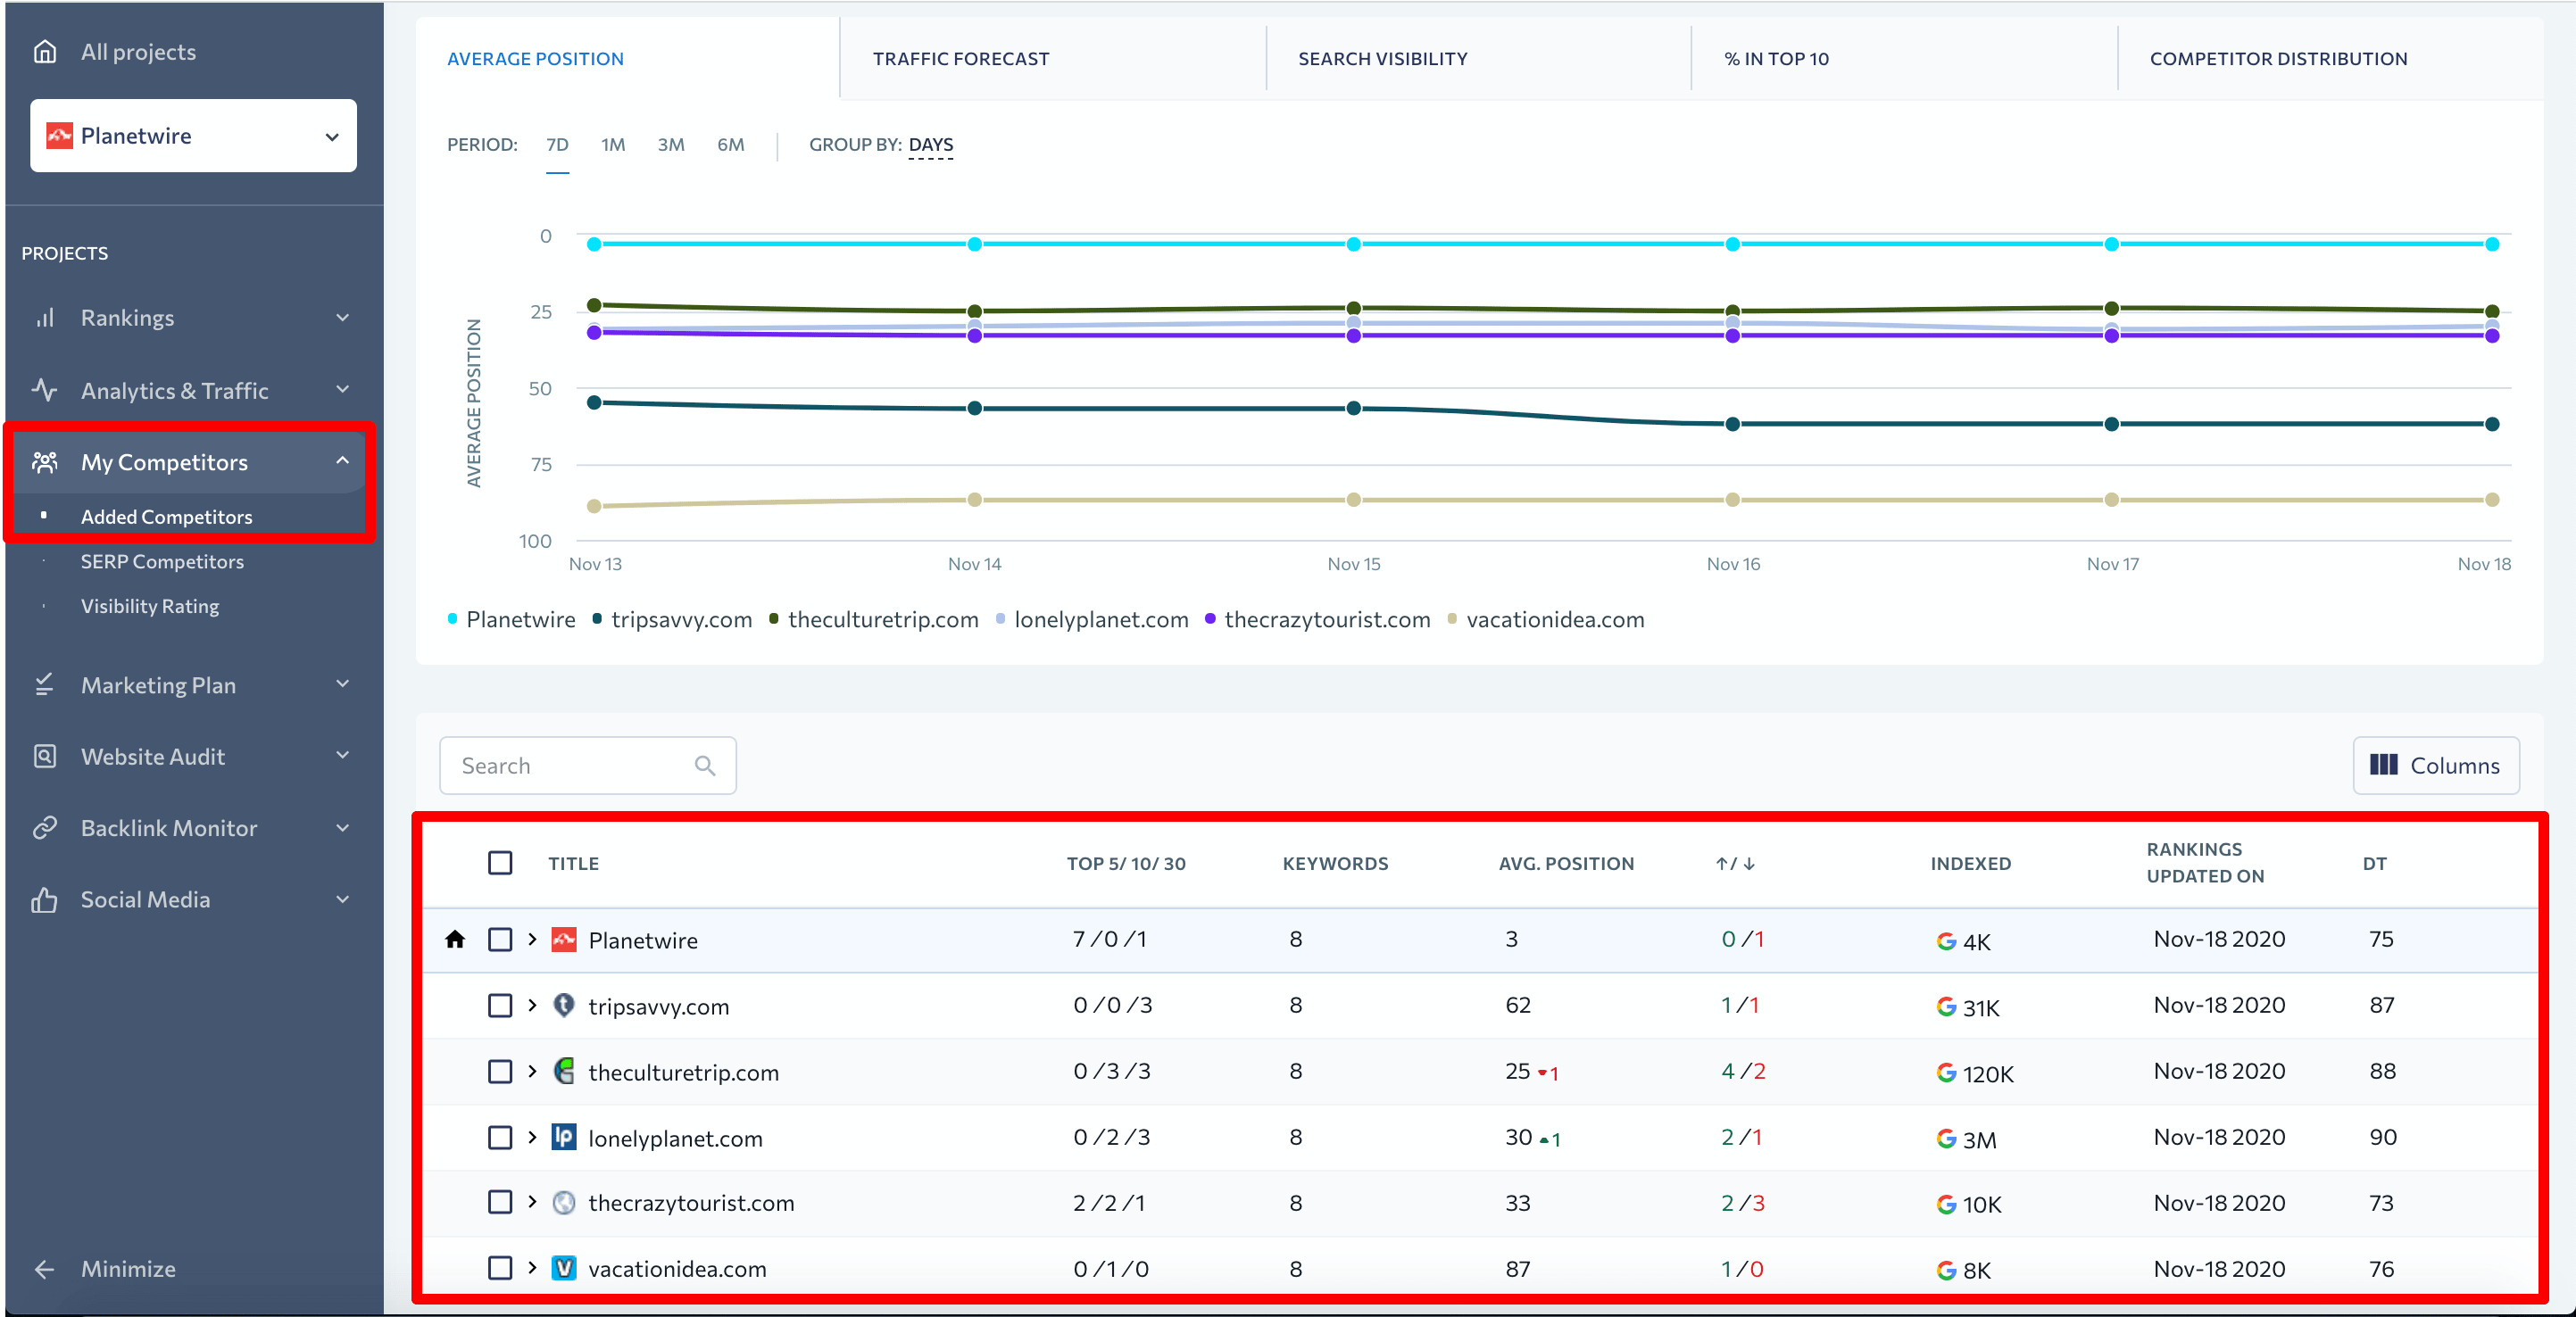Click the All projects home icon
The height and width of the screenshot is (1317, 2576).
click(45, 51)
